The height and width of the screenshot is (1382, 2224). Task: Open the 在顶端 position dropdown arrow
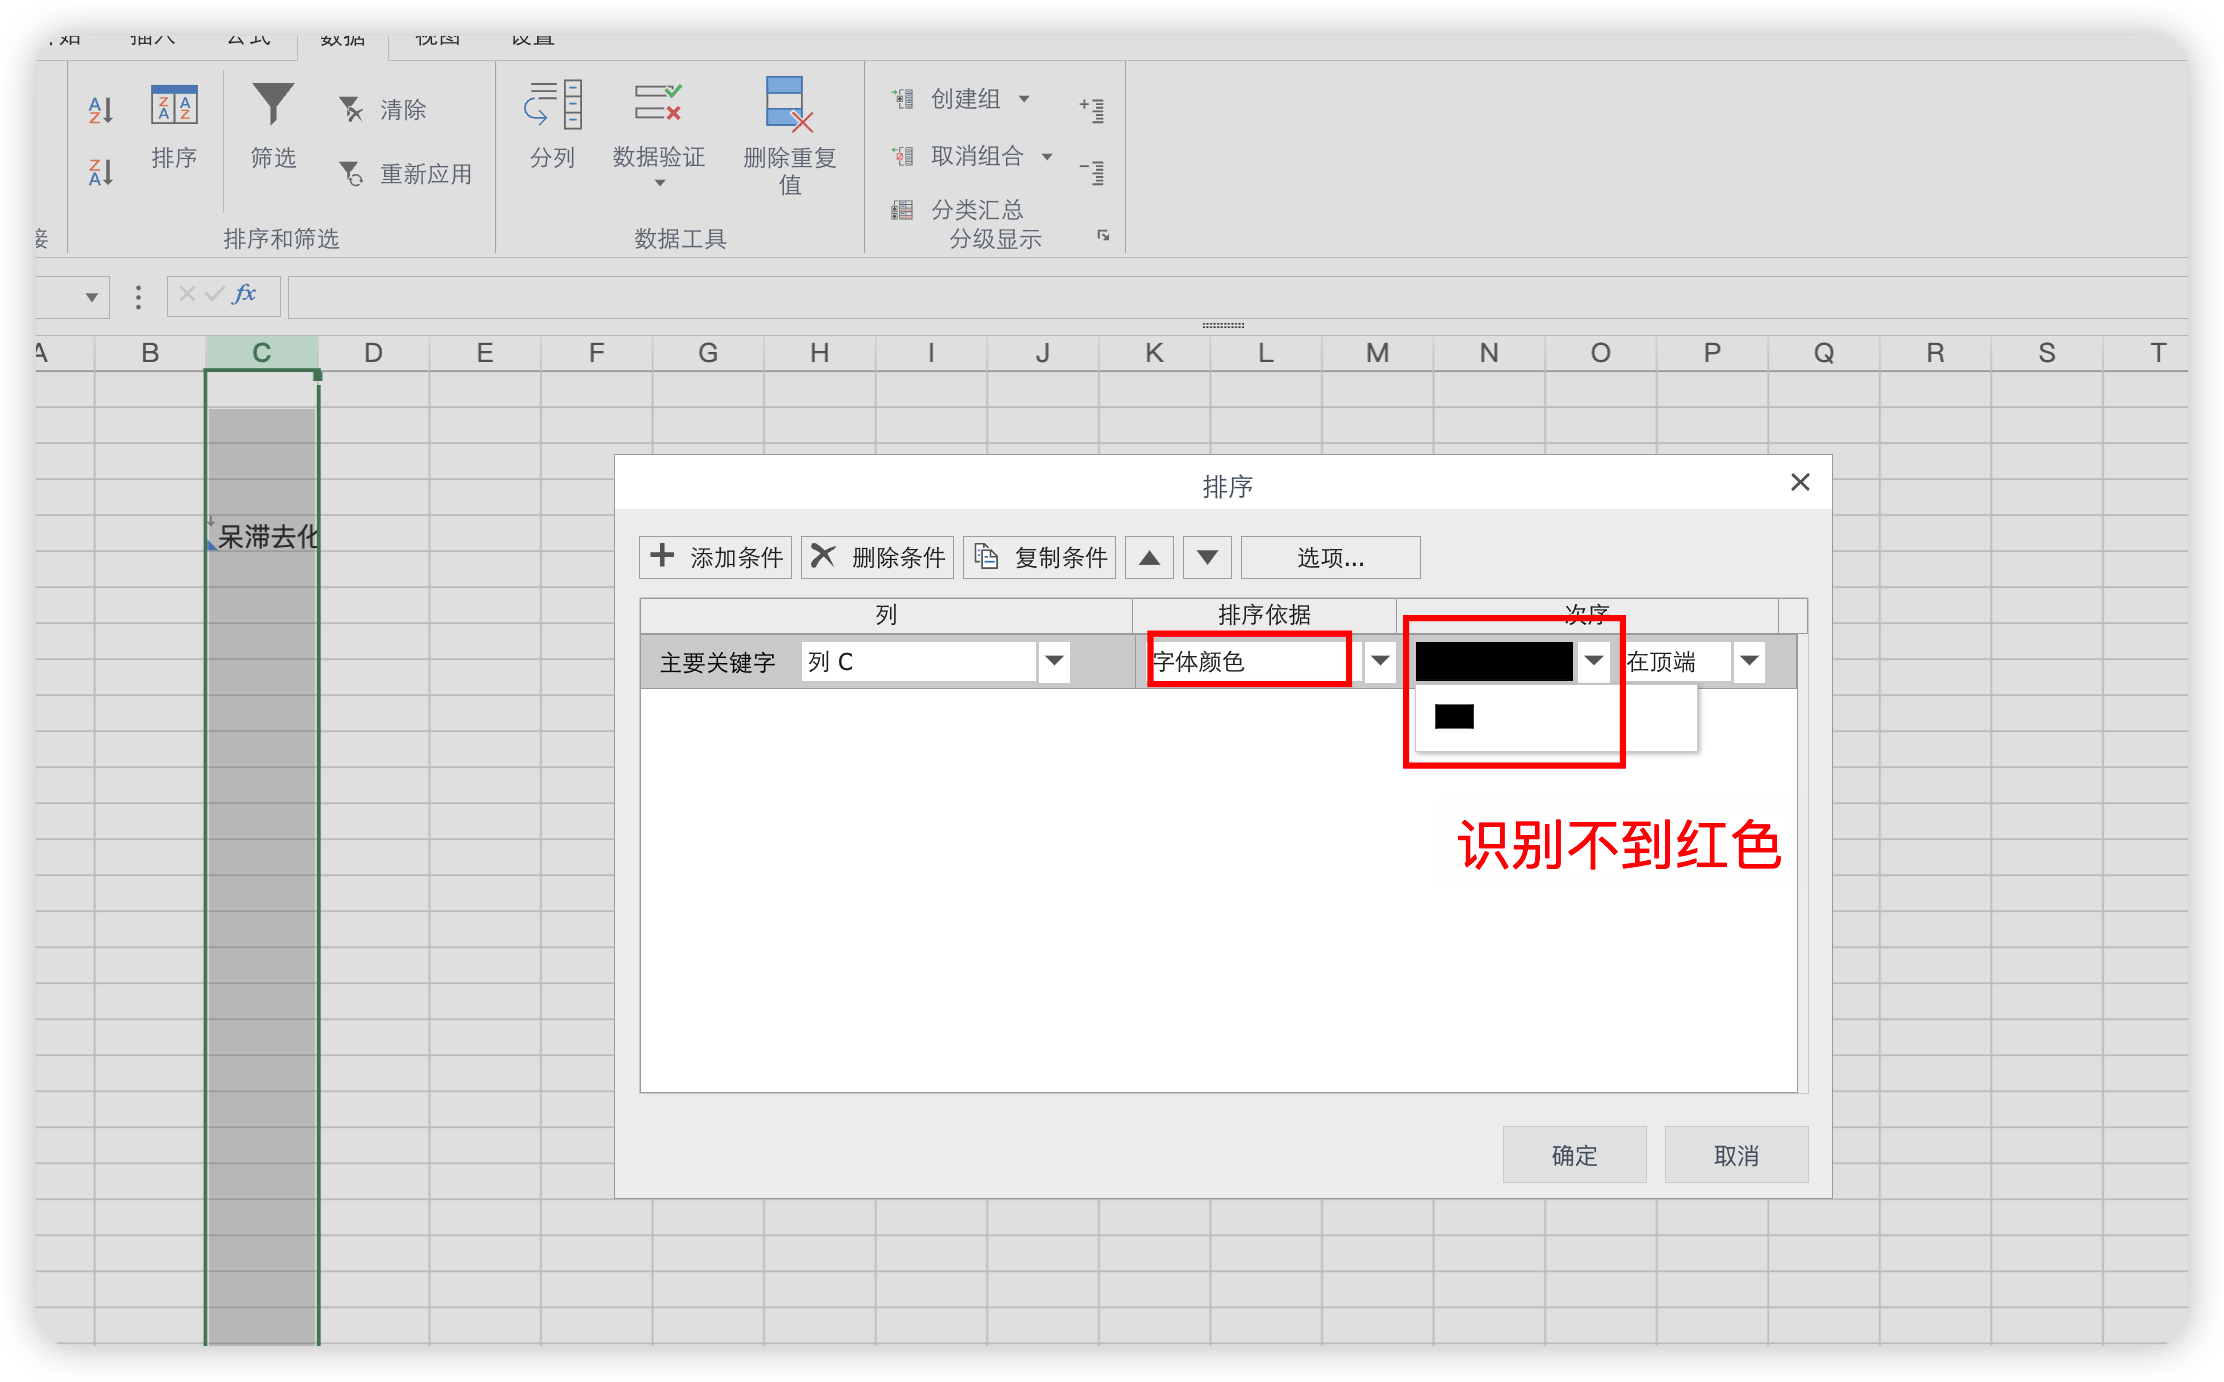(1749, 661)
